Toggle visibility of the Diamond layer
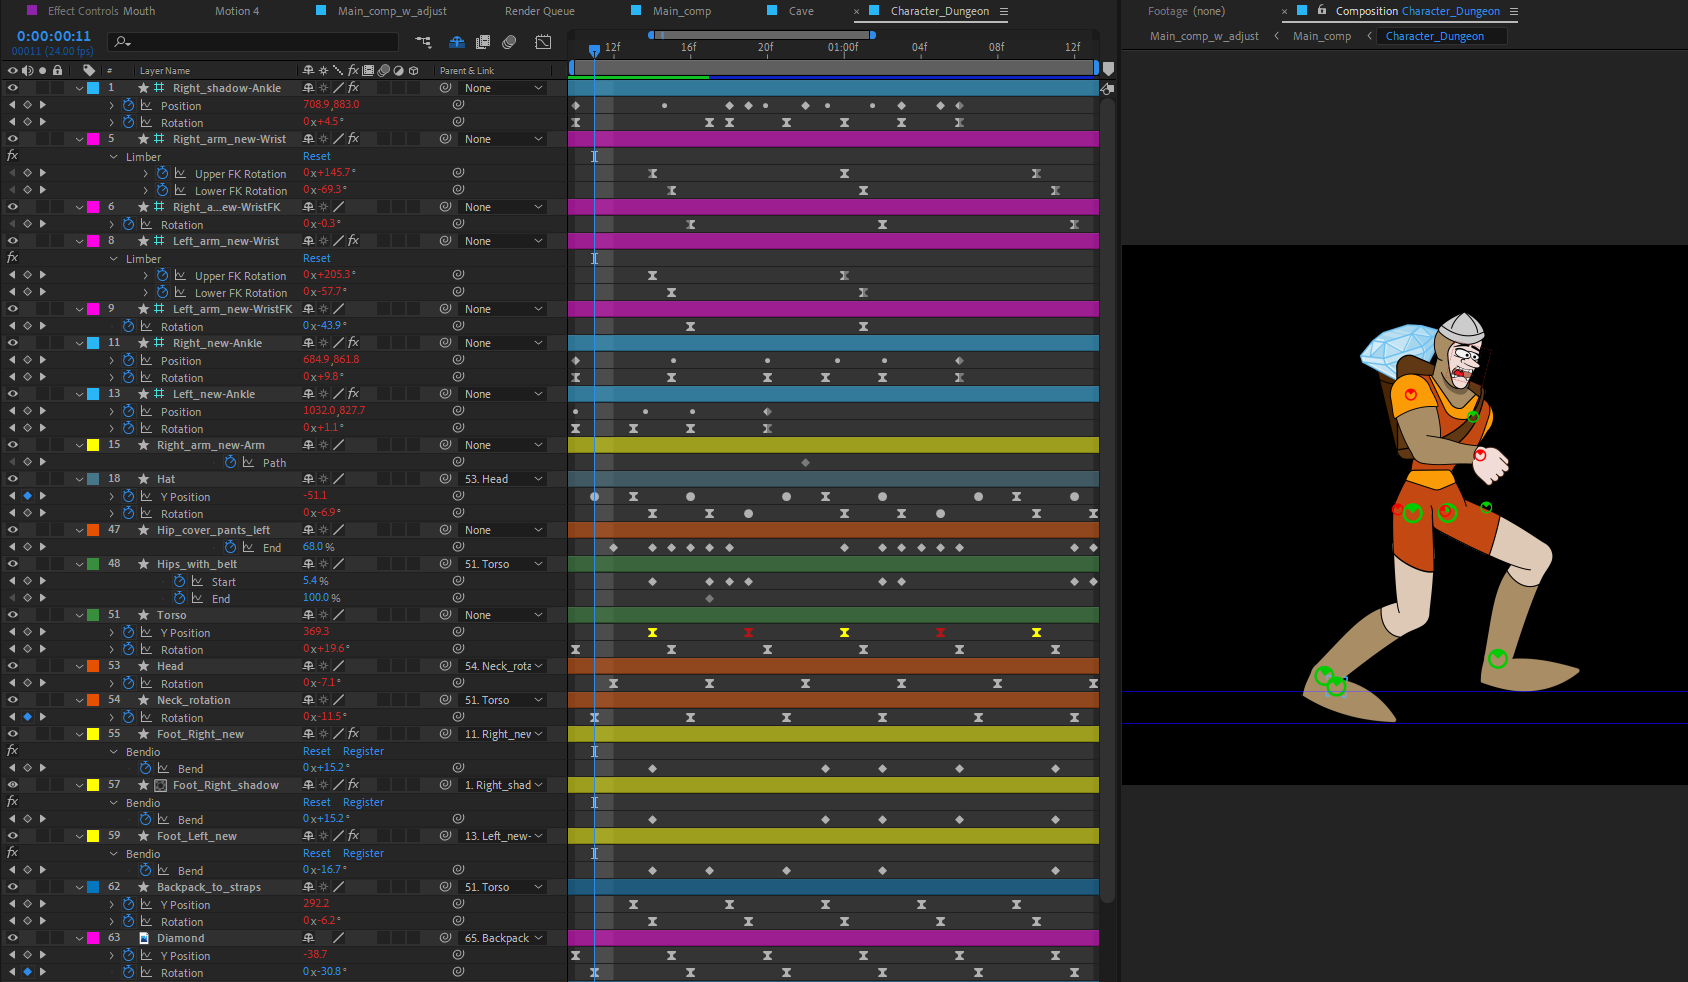 coord(13,938)
